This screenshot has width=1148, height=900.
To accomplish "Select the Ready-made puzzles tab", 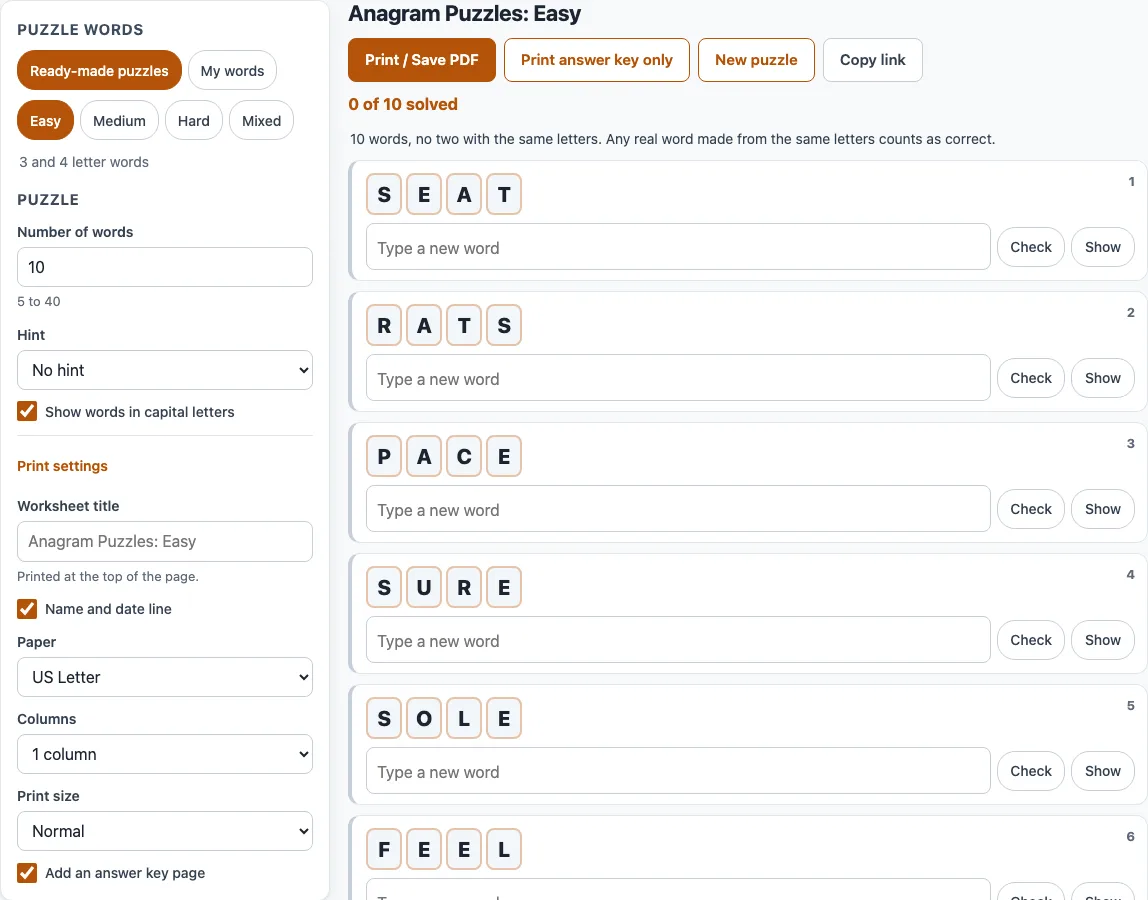I will click(x=99, y=70).
